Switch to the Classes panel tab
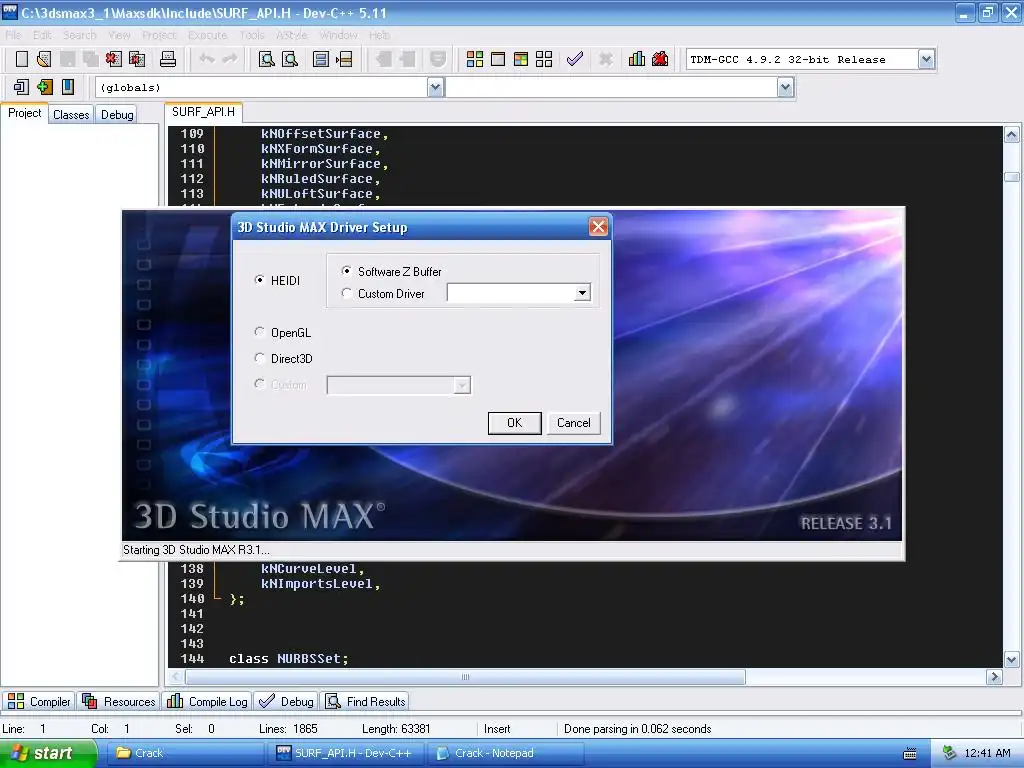The width and height of the screenshot is (1024, 768). [x=71, y=115]
